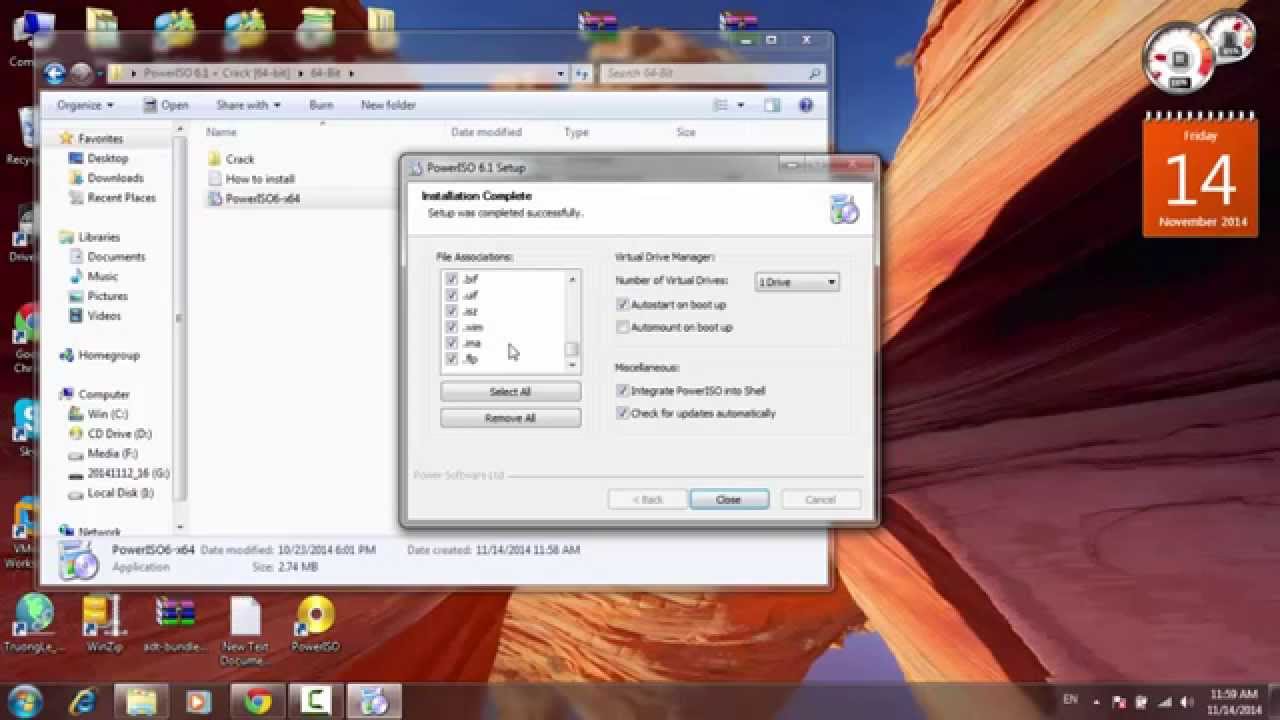This screenshot has width=1280, height=720.
Task: Change view using Explorer's view icon
Action: click(x=721, y=105)
